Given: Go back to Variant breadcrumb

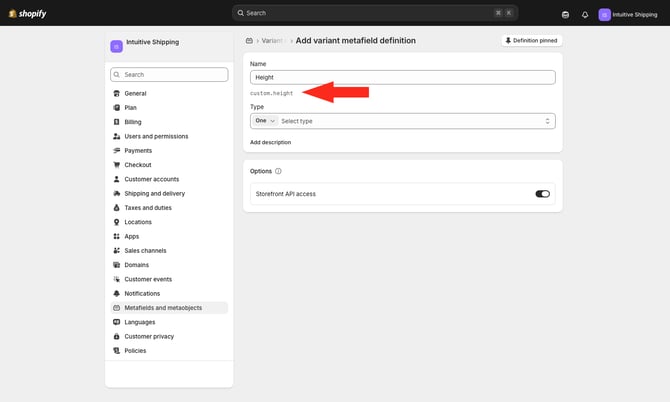Looking at the screenshot, I should [272, 41].
